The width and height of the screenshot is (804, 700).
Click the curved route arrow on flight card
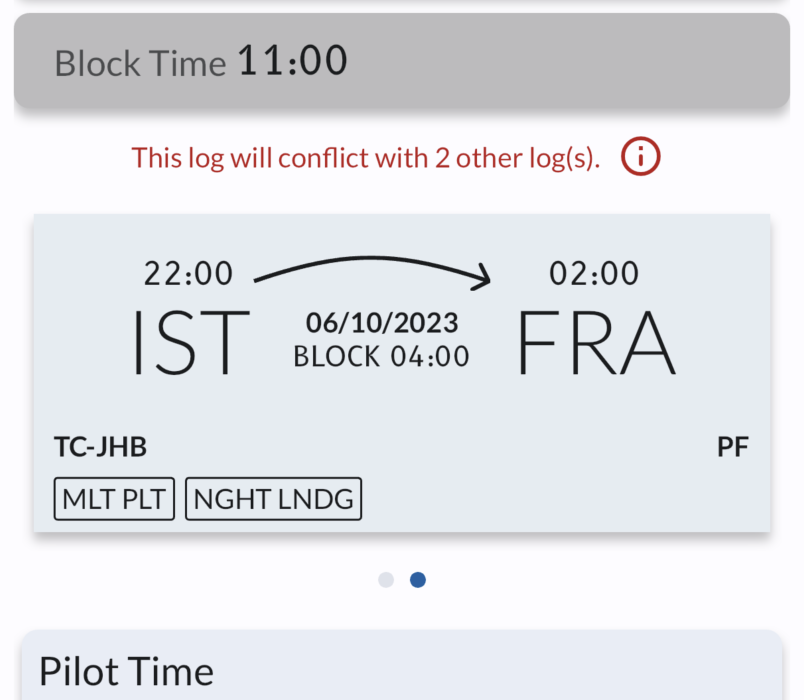click(372, 268)
